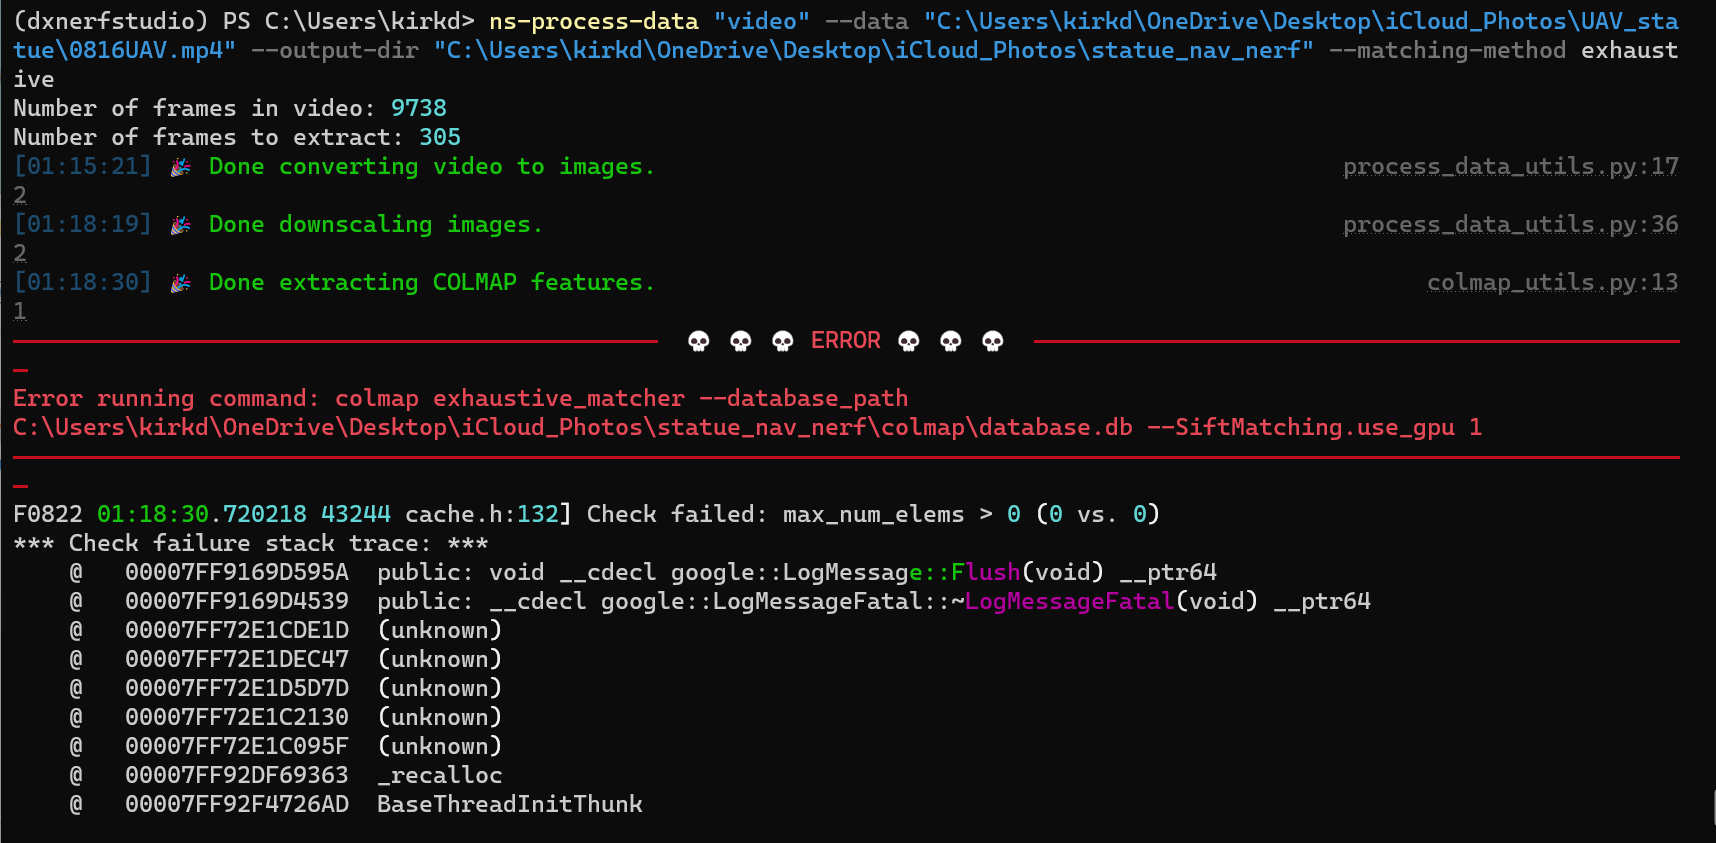
Task: Click address 00007FF72E1C2130
Action: coord(237,717)
